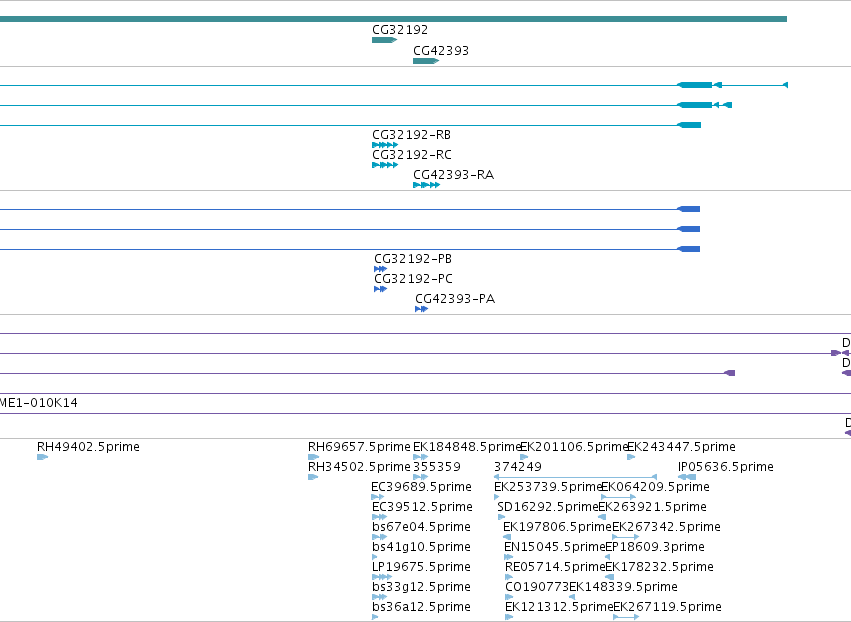Click the CG42393-RA transcript exon arrows
851x622 pixels.
coord(426,185)
